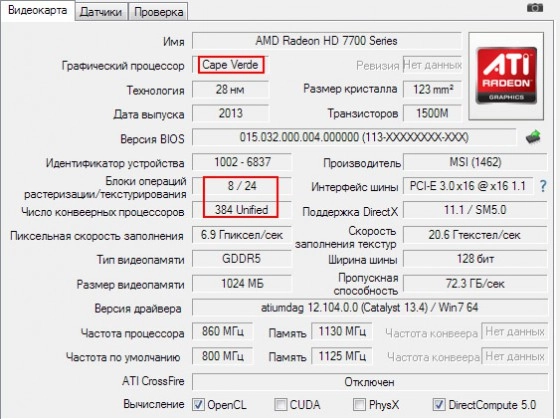The width and height of the screenshot is (560, 419).
Task: Click the Версия драйвера label
Action: 138,309
